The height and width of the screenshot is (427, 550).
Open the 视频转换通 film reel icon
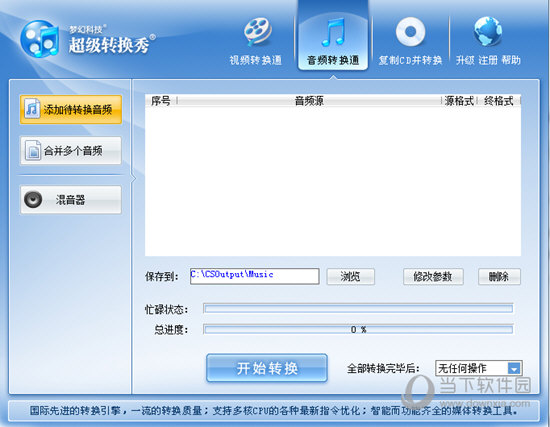click(258, 32)
